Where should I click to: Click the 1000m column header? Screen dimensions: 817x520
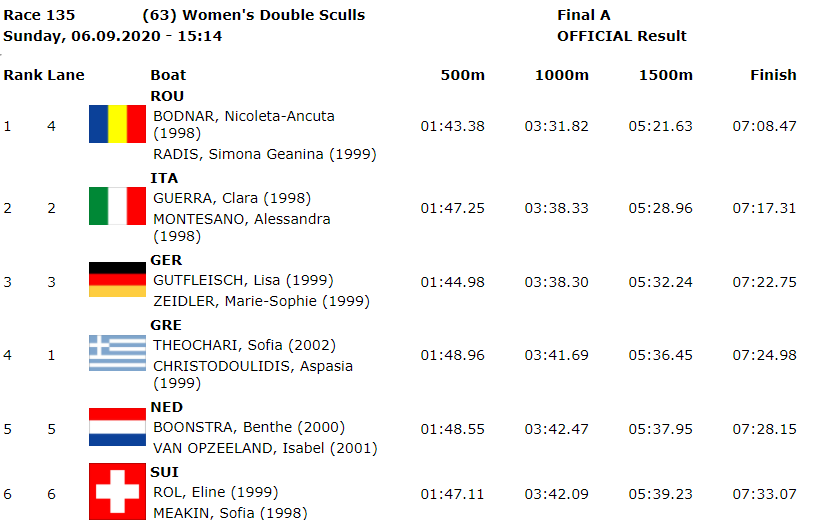[x=562, y=75]
